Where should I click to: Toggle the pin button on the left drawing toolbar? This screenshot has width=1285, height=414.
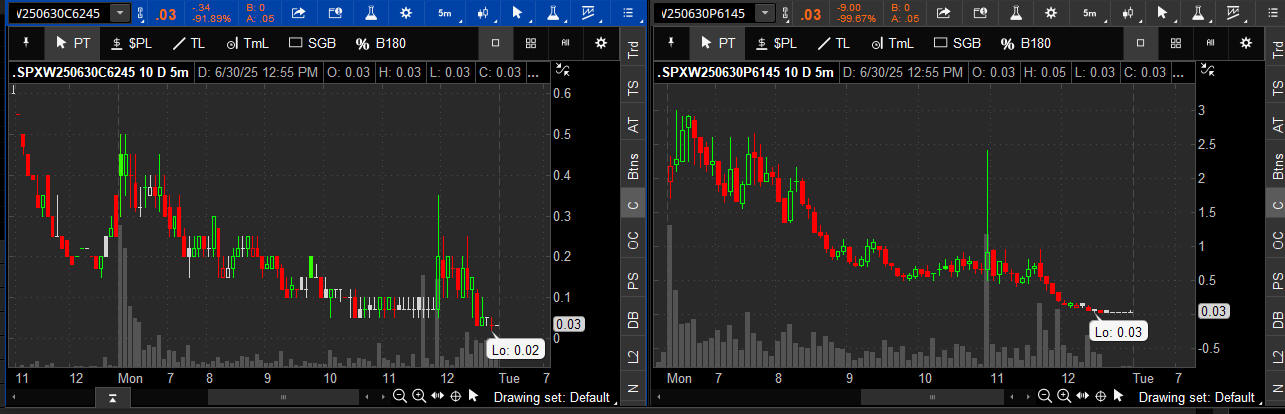tap(26, 43)
